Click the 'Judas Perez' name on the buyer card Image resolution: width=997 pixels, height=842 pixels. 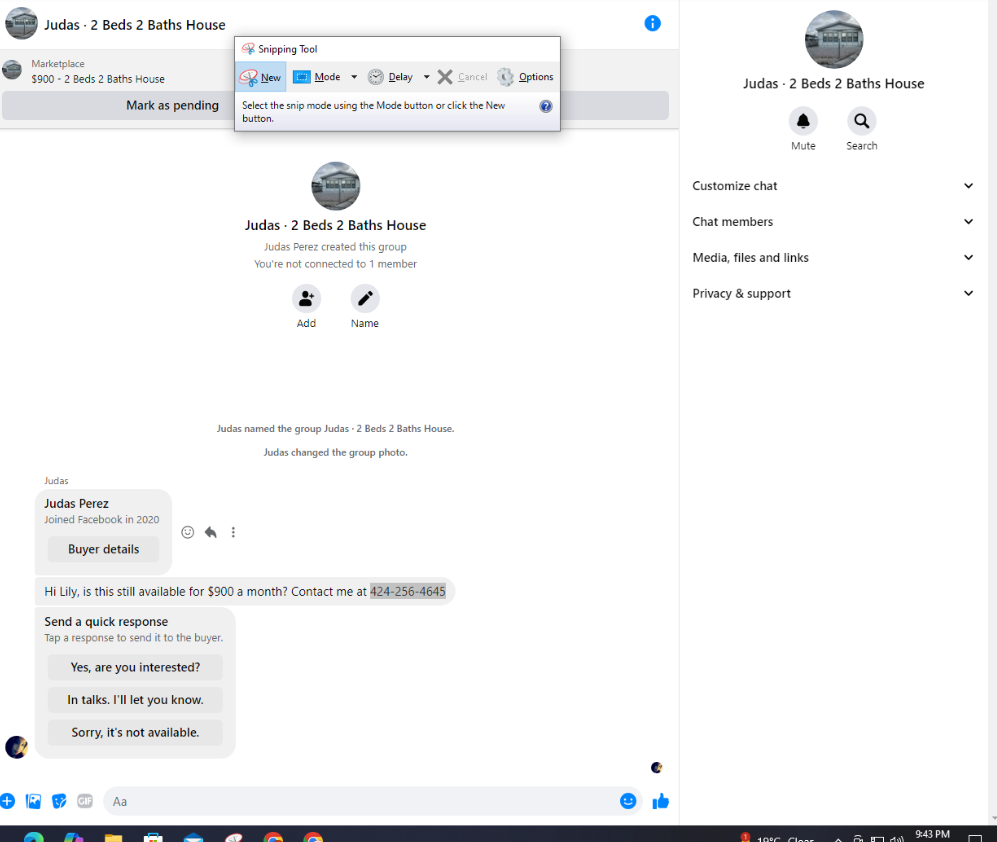coord(76,504)
